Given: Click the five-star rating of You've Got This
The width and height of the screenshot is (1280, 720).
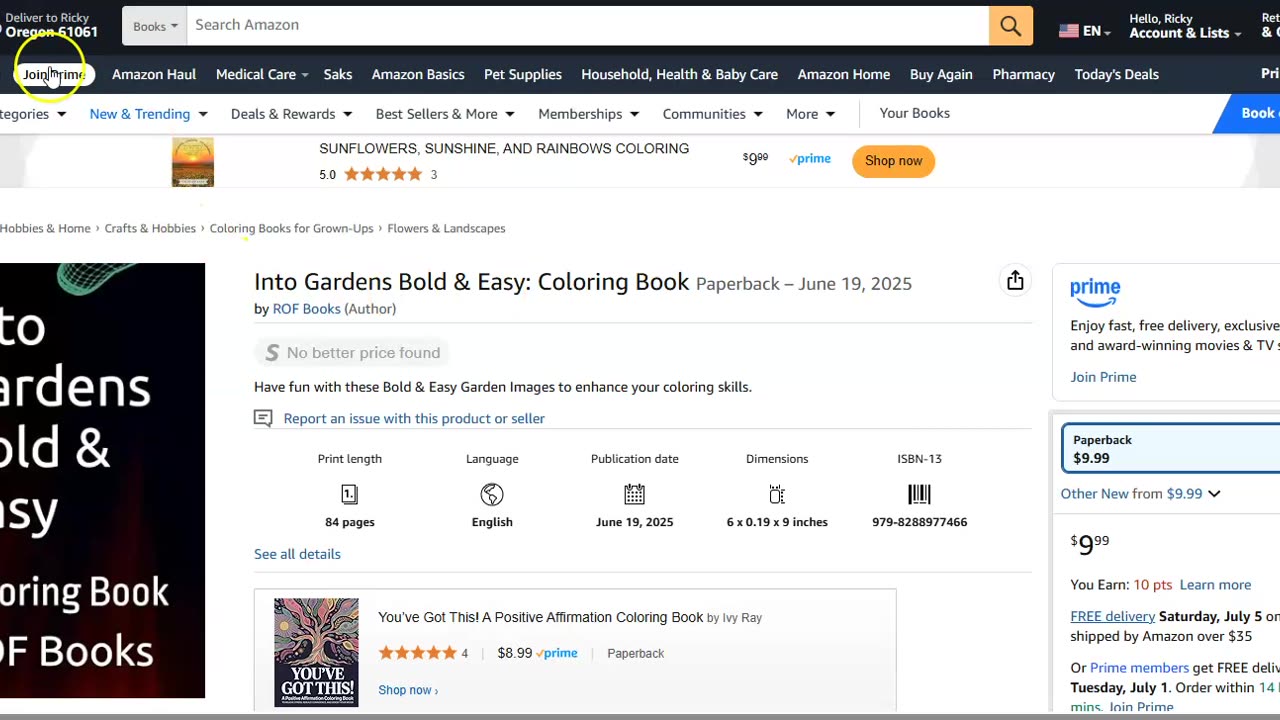Looking at the screenshot, I should (417, 653).
